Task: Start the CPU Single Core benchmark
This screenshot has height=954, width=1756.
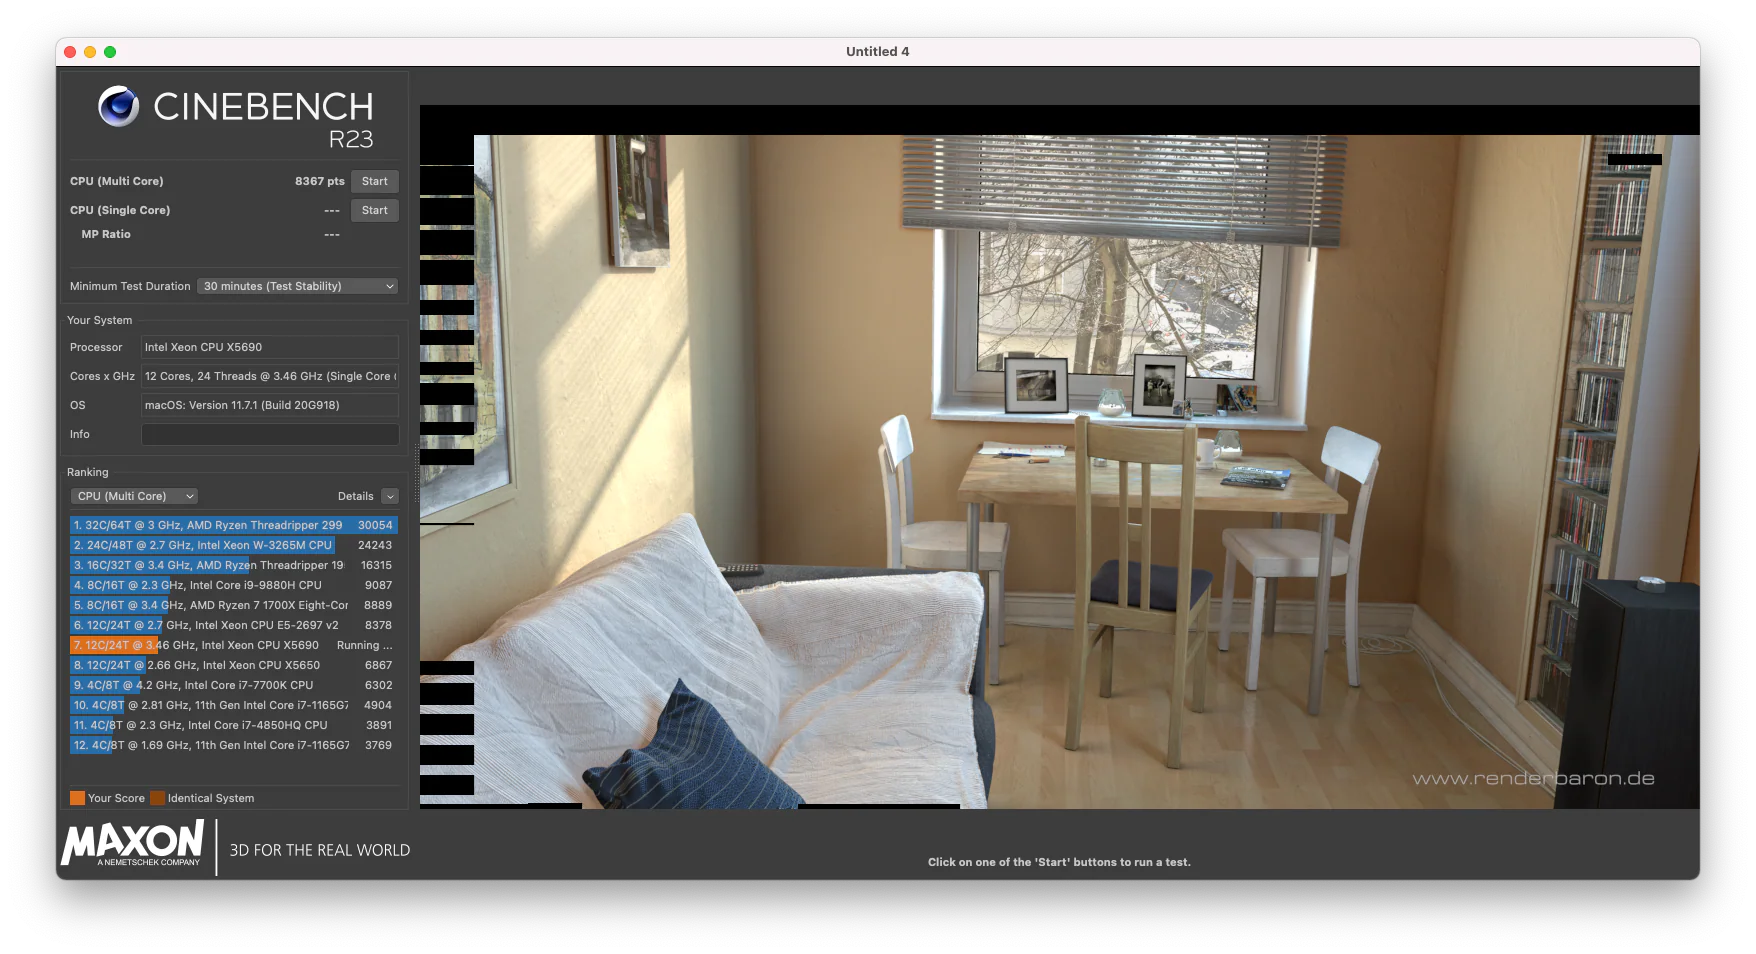Action: click(374, 210)
